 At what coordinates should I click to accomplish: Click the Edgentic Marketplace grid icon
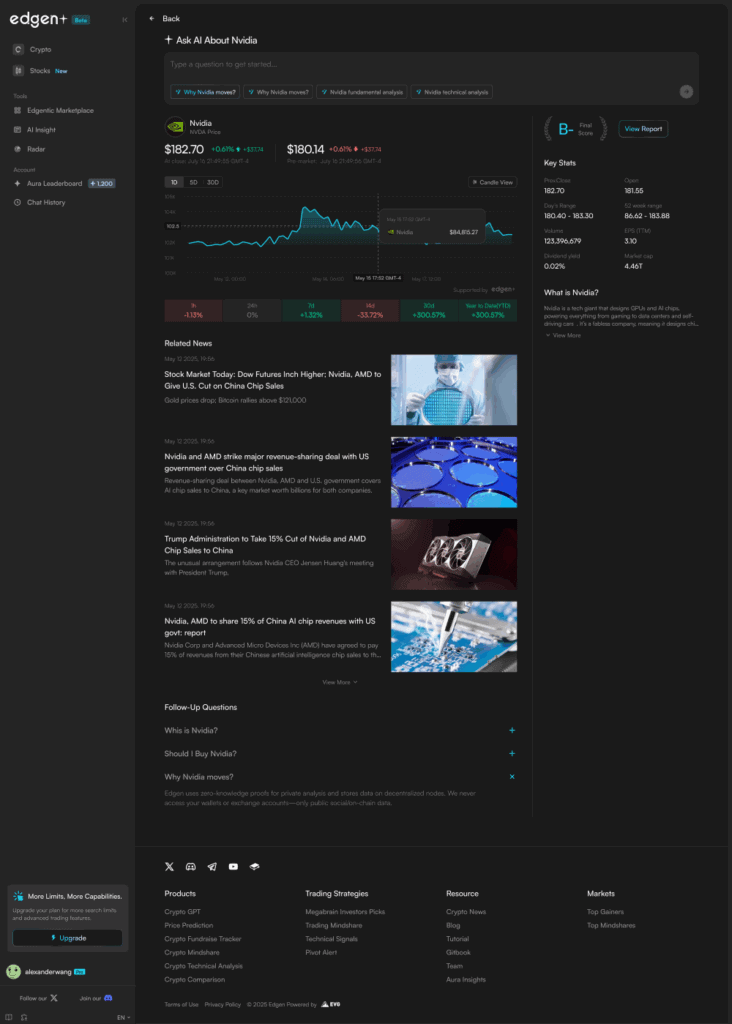click(18, 110)
